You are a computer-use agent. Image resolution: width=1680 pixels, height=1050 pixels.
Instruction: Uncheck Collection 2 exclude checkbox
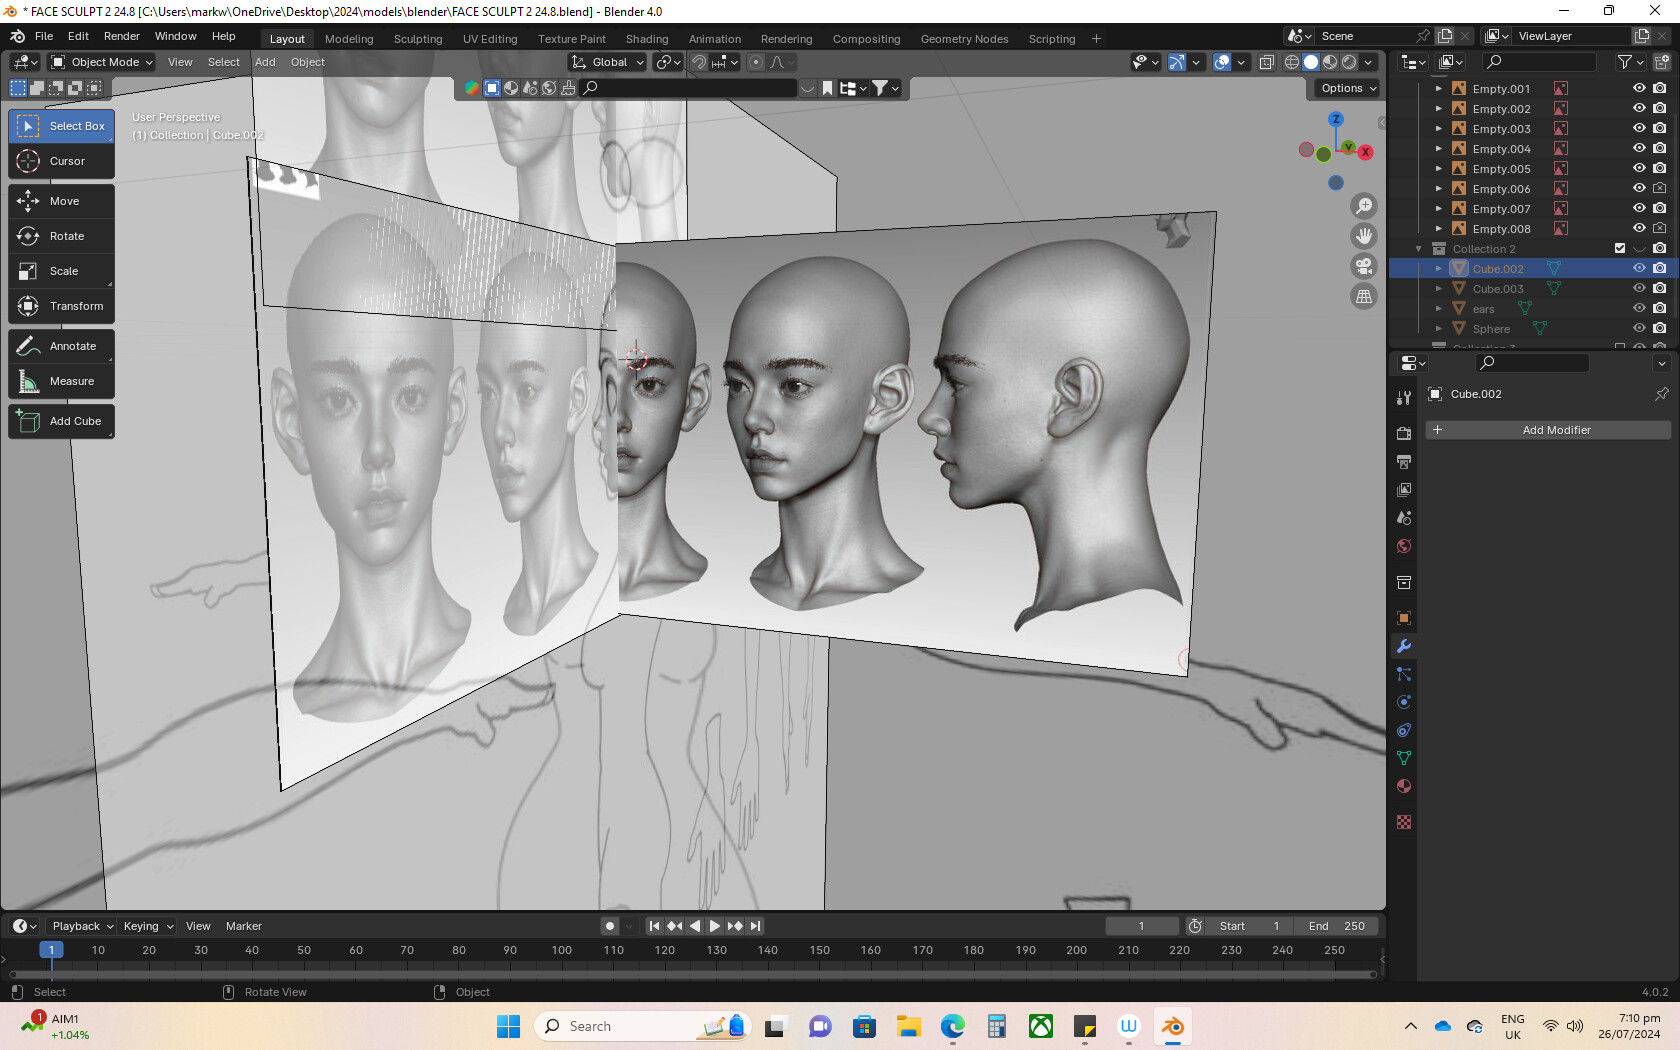click(x=1620, y=248)
